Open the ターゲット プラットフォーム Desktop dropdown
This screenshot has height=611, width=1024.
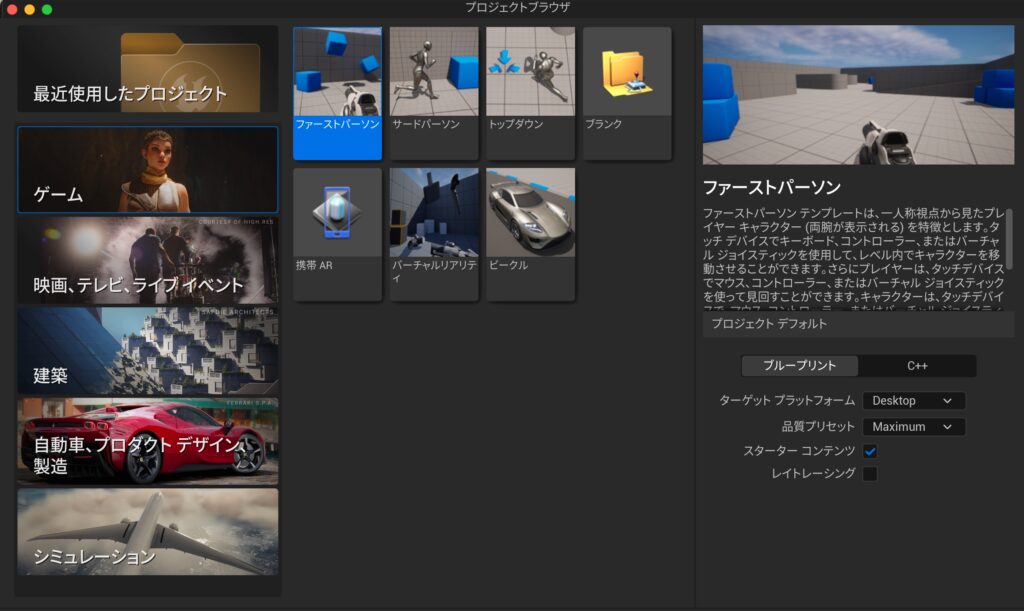pos(913,401)
